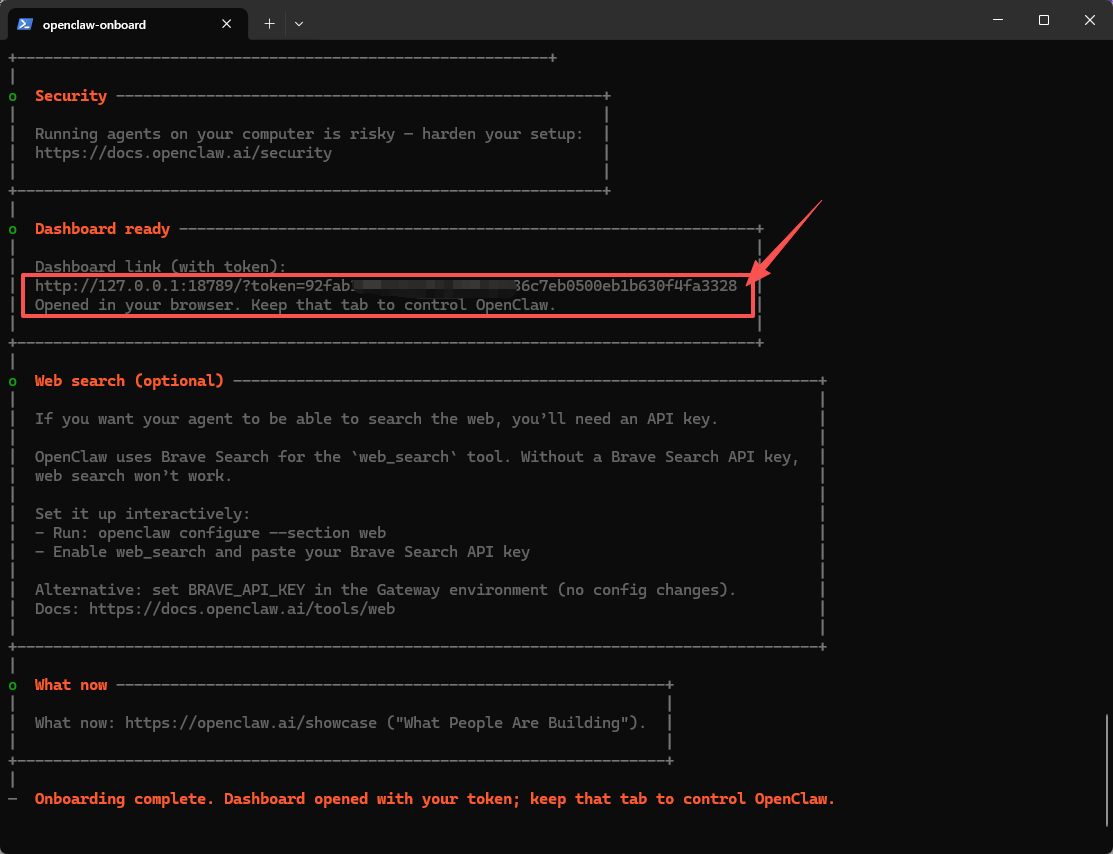1113x854 pixels.
Task: Click 'Opened in your browser' text line
Action: (295, 305)
